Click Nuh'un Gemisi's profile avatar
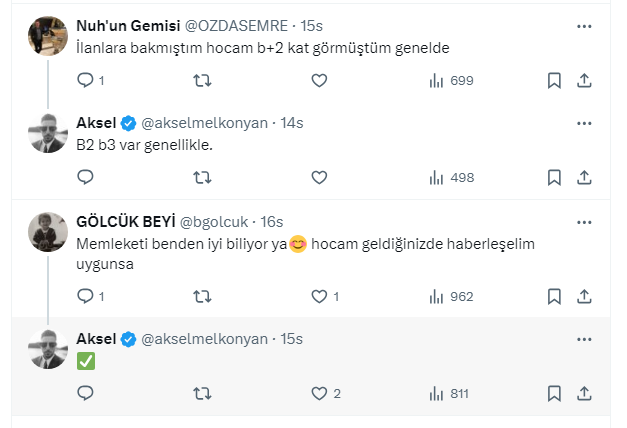 48,35
